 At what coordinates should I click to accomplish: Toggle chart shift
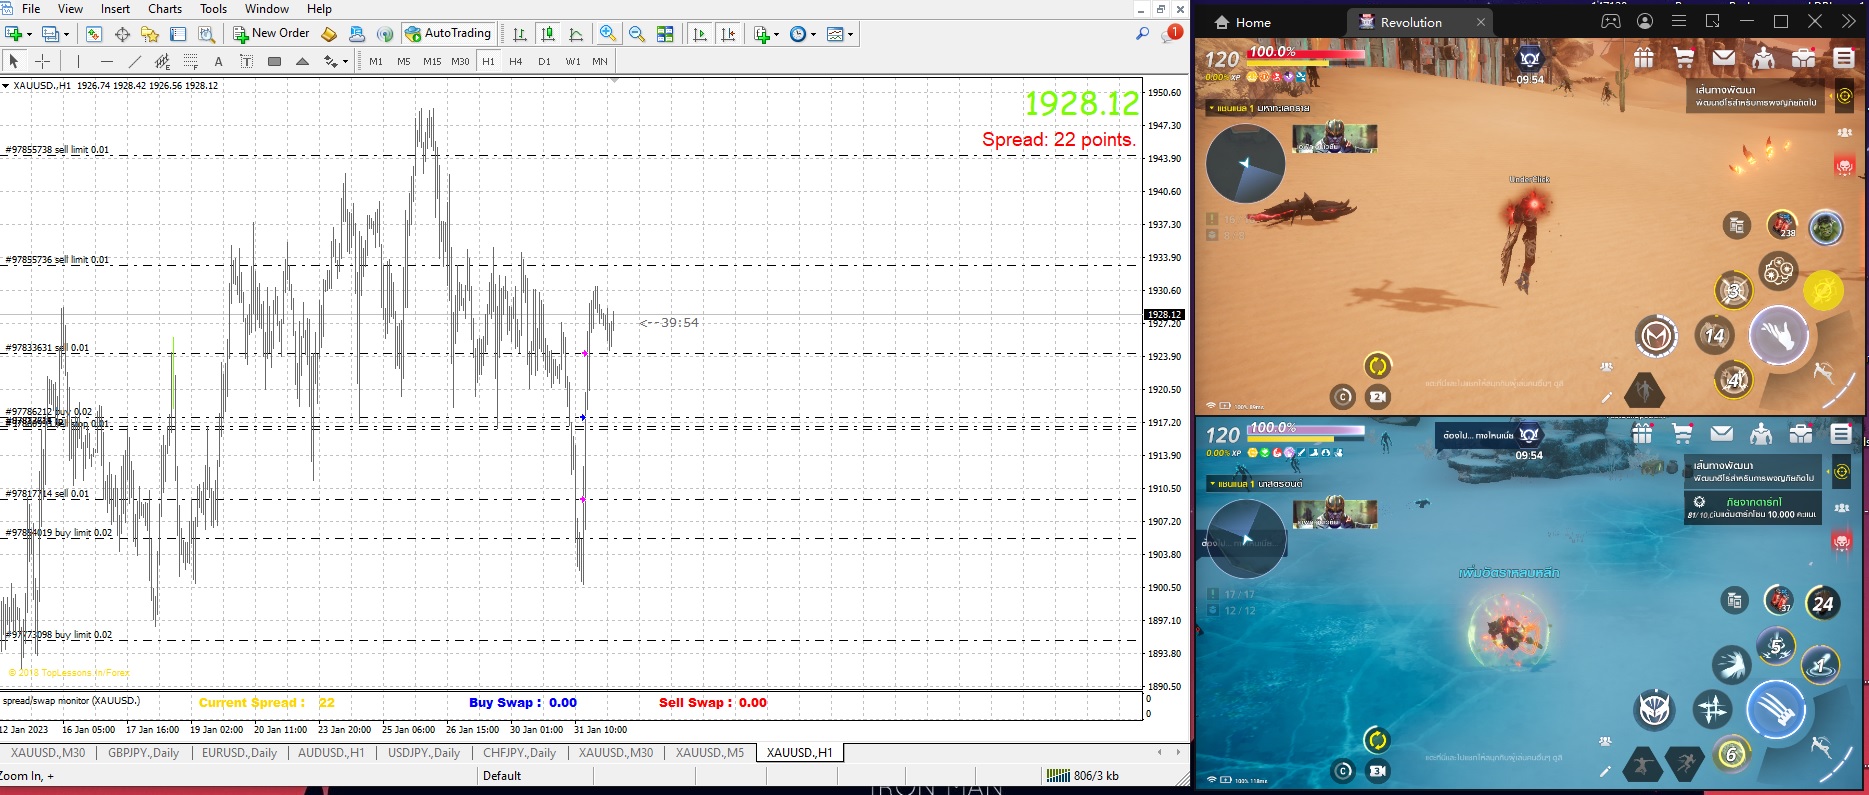tap(728, 34)
